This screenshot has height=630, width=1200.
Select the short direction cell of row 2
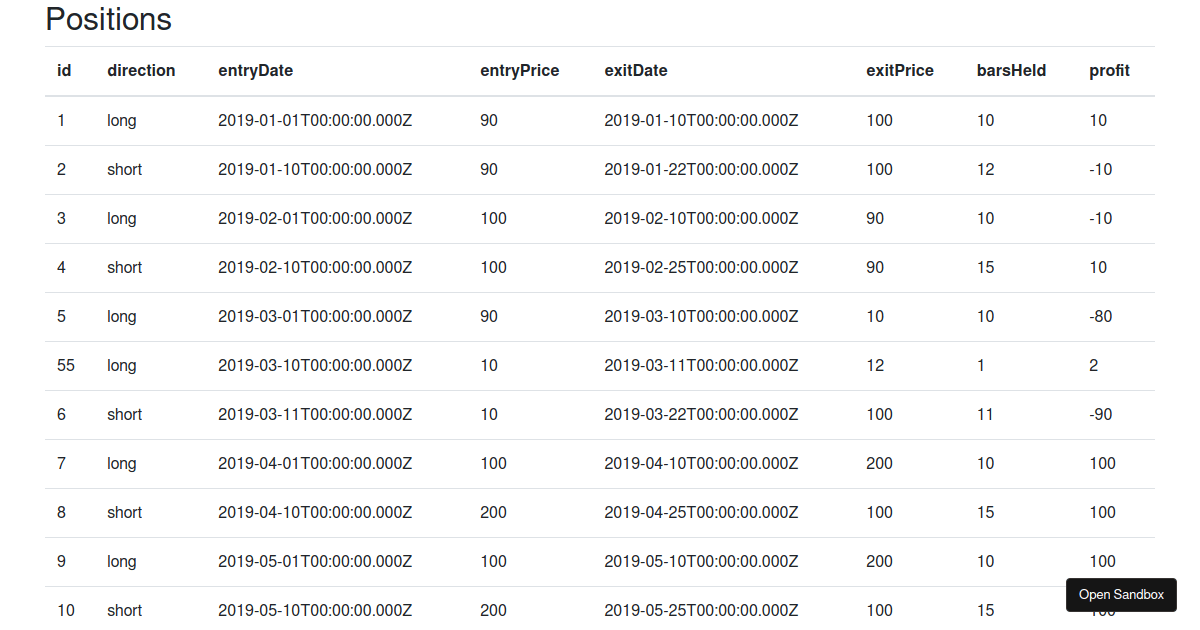pos(124,169)
